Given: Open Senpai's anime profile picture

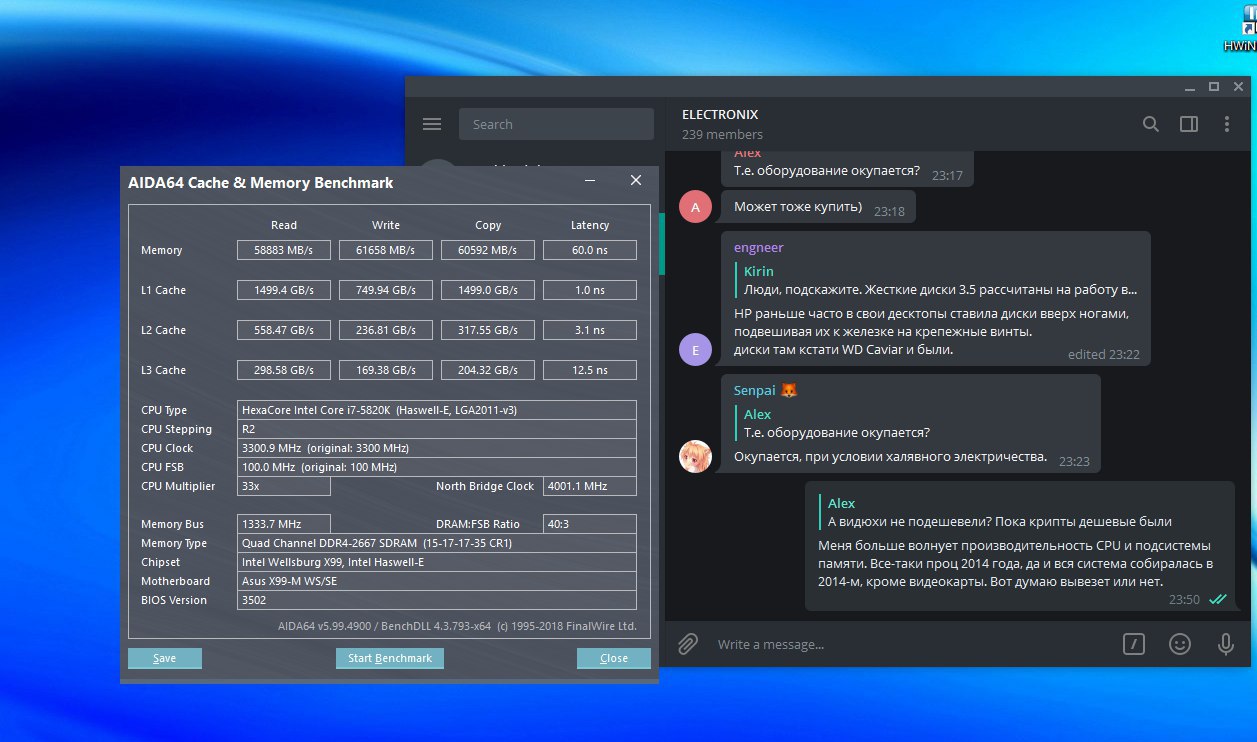Looking at the screenshot, I should coord(695,456).
